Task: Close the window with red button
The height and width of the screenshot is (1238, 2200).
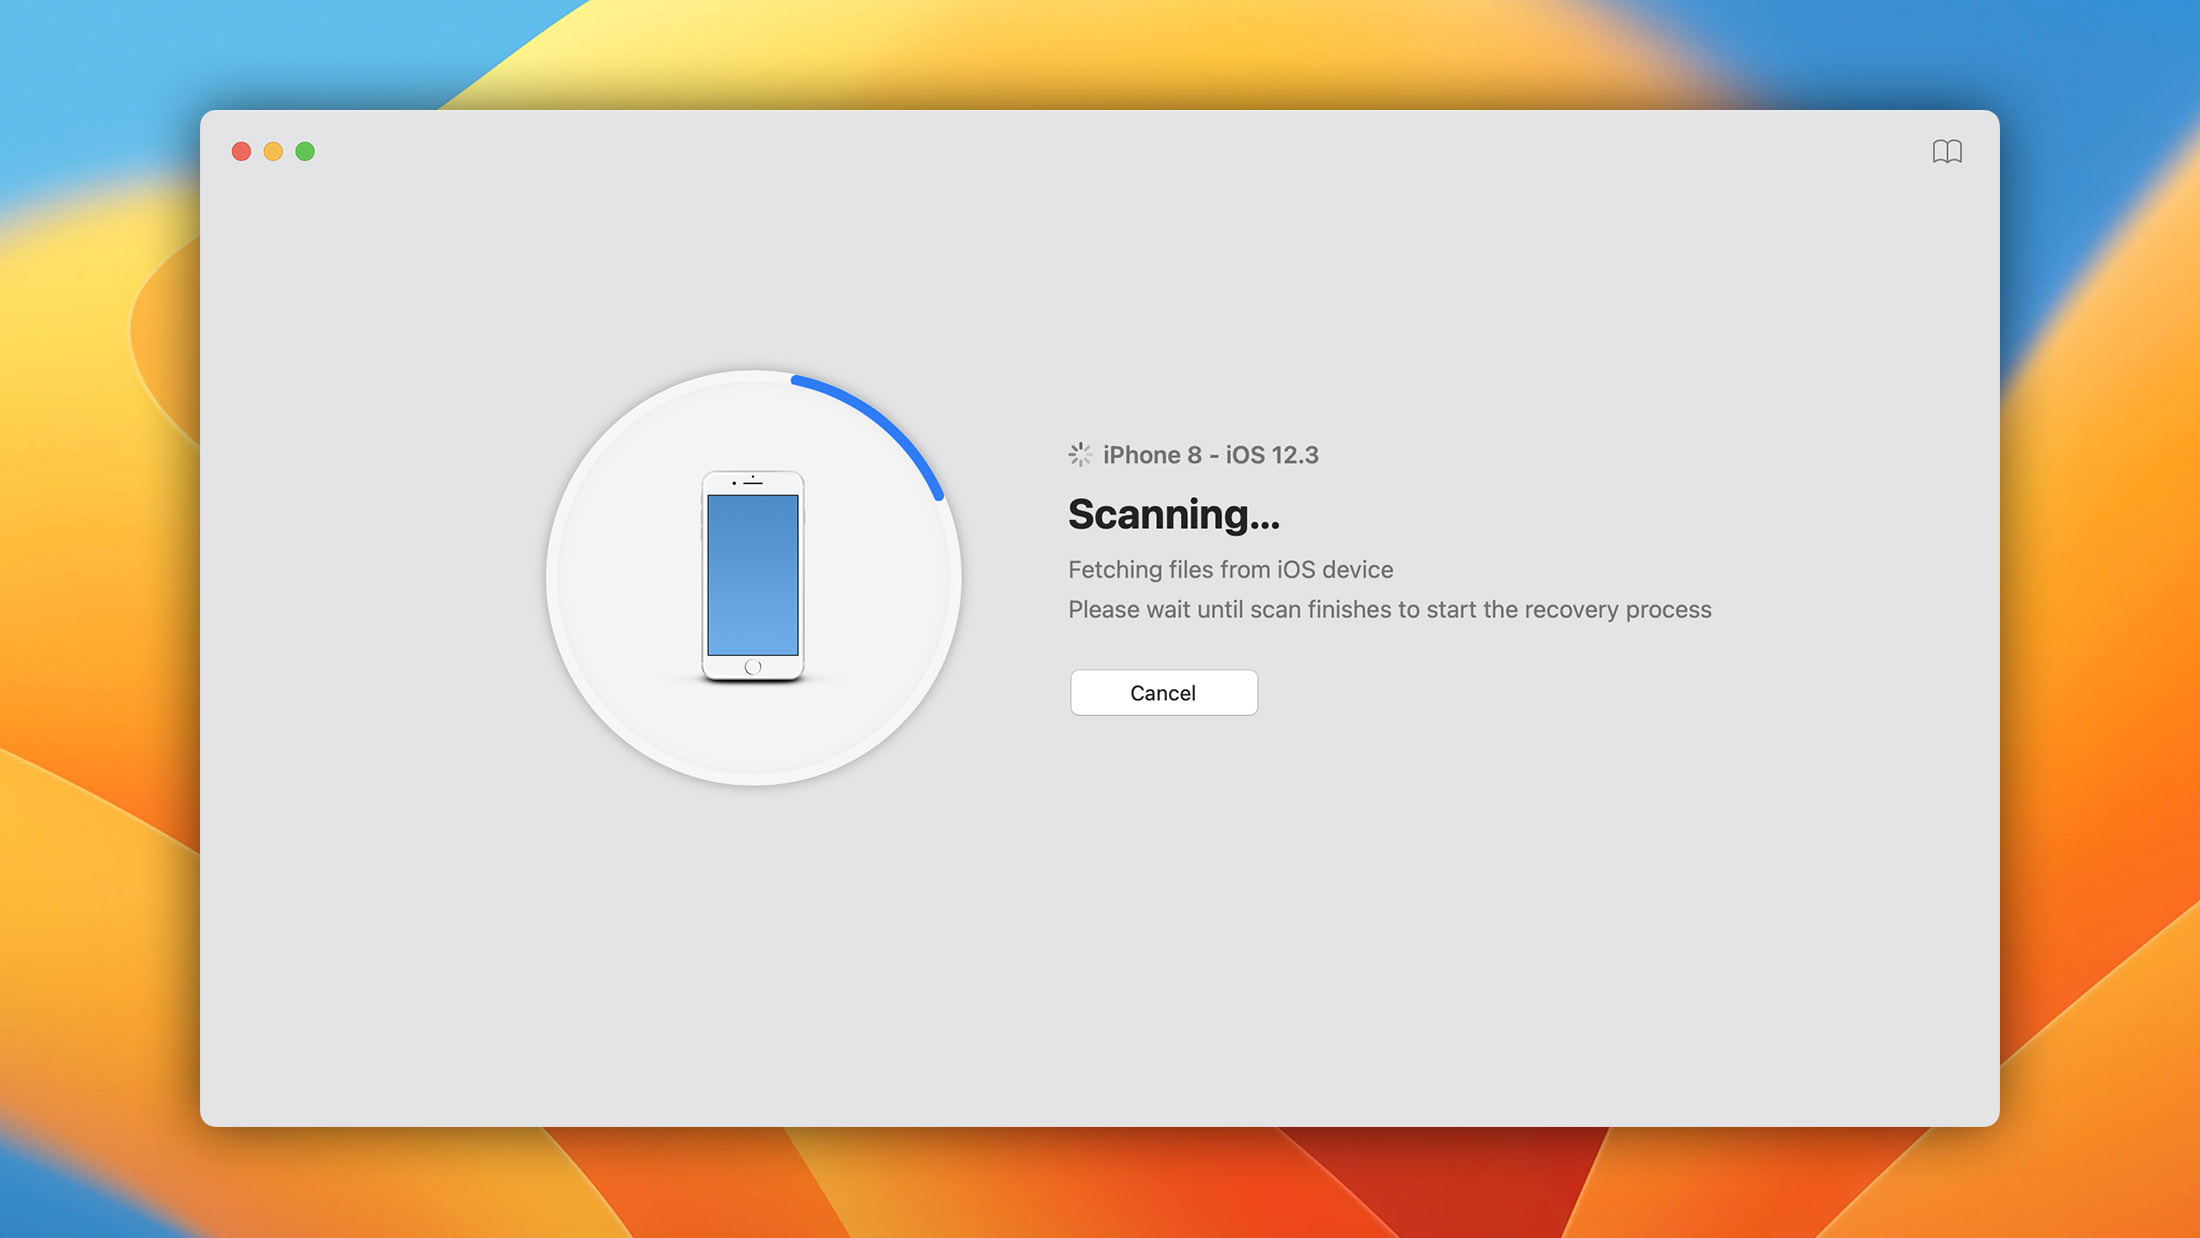Action: click(x=241, y=151)
